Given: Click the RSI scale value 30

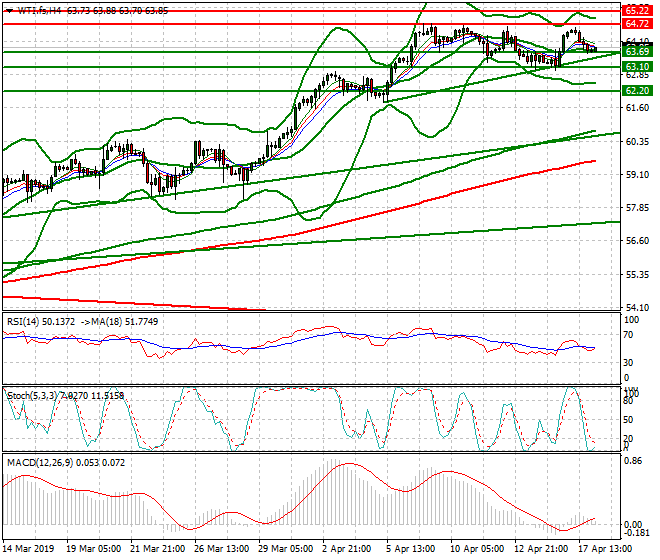Looking at the screenshot, I should [x=628, y=363].
